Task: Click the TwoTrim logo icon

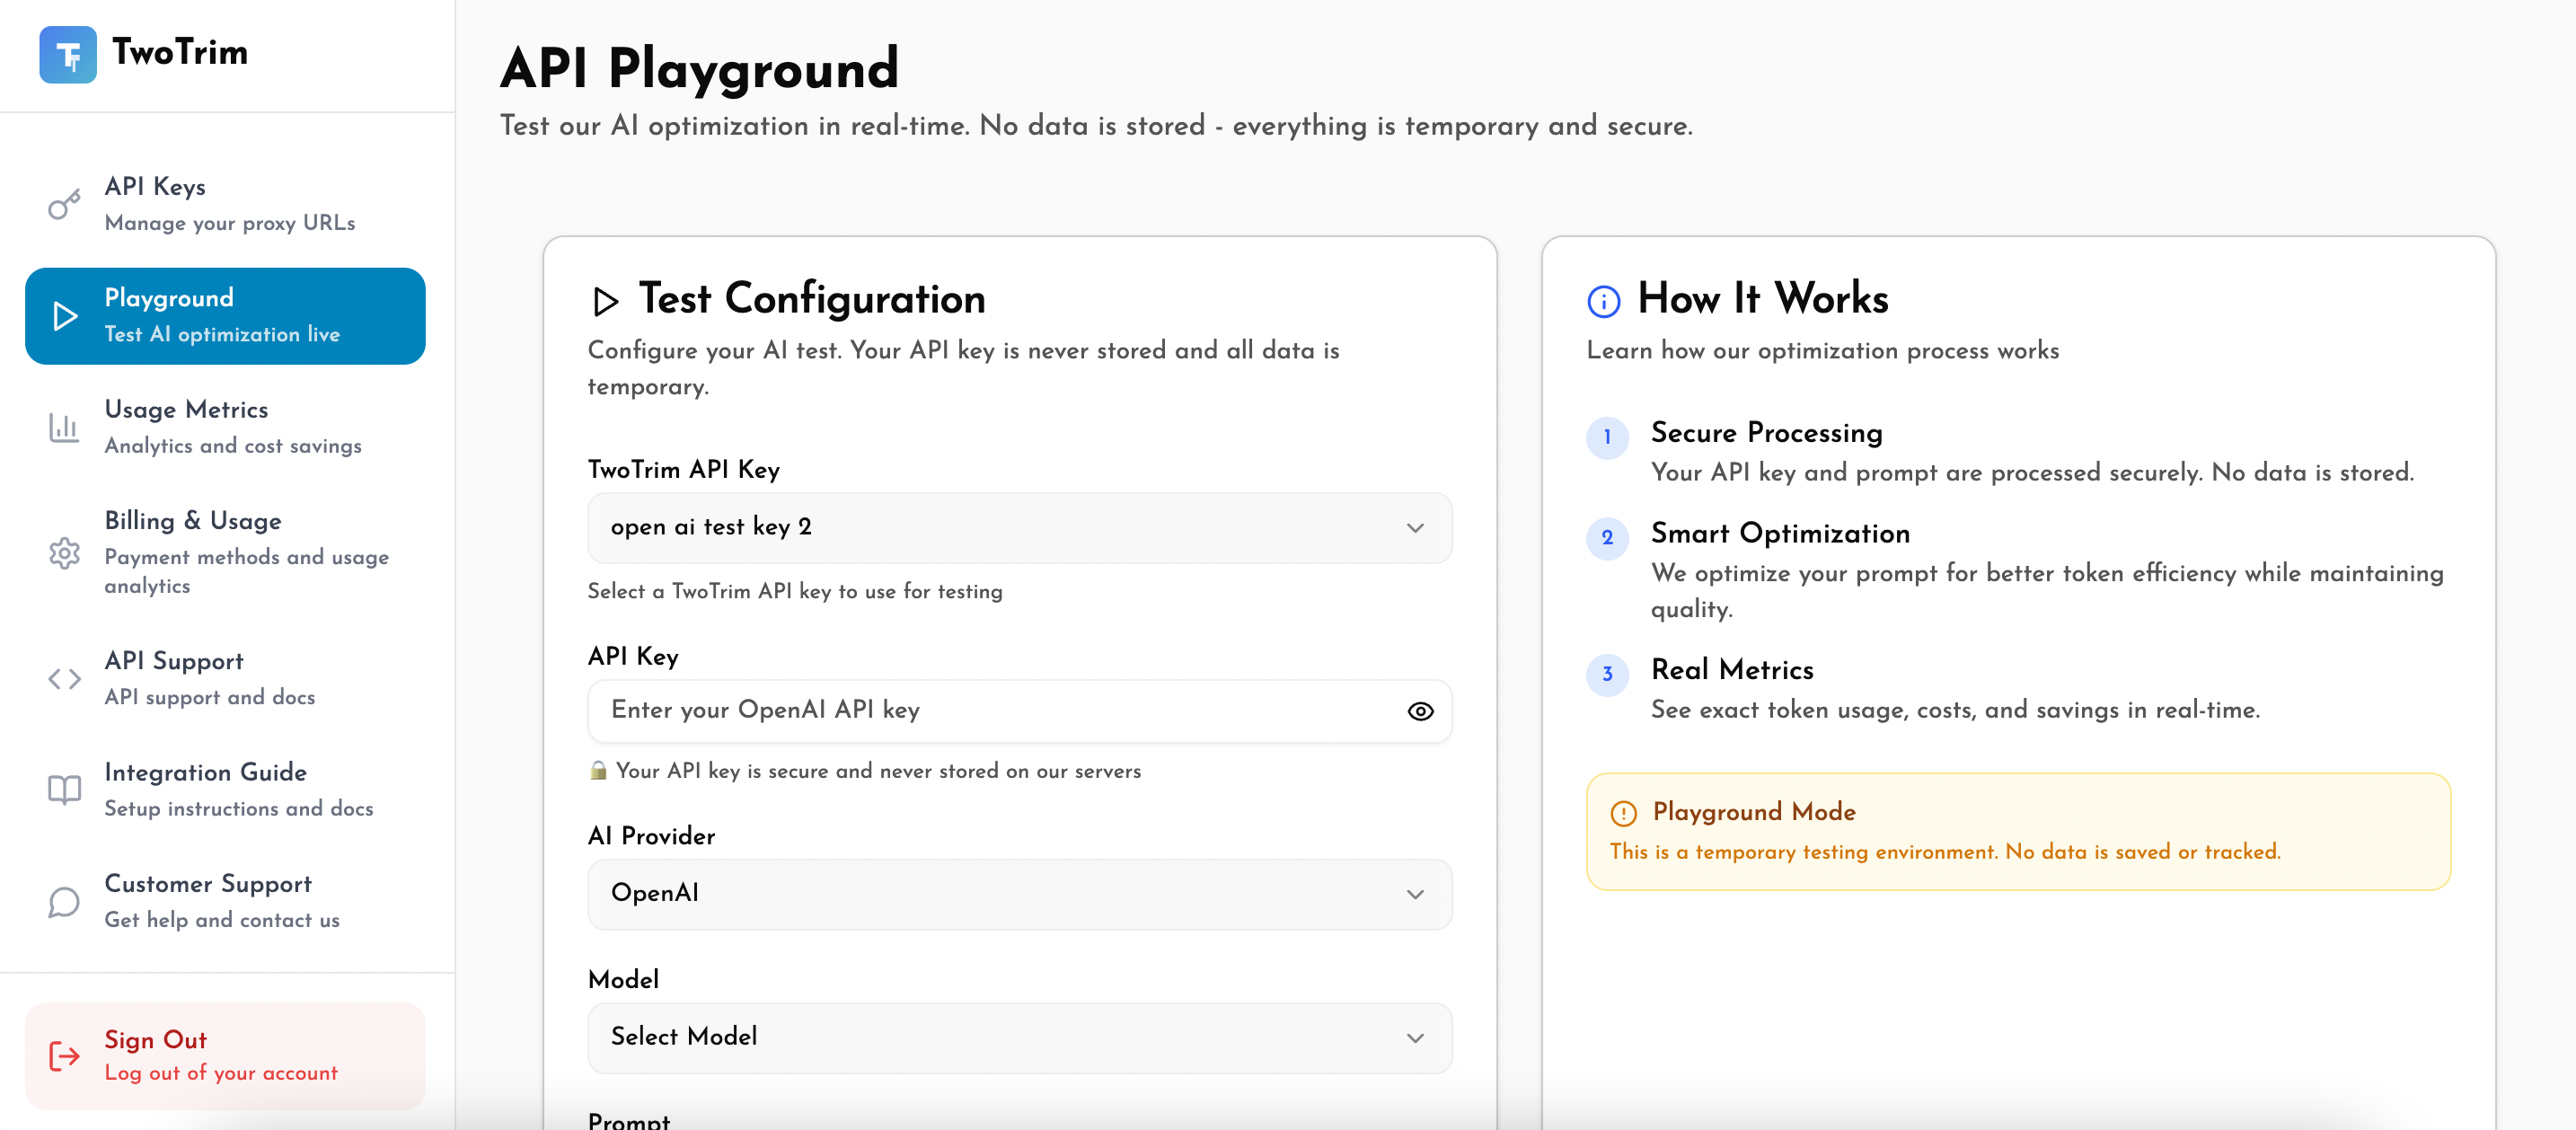Action: tap(67, 54)
